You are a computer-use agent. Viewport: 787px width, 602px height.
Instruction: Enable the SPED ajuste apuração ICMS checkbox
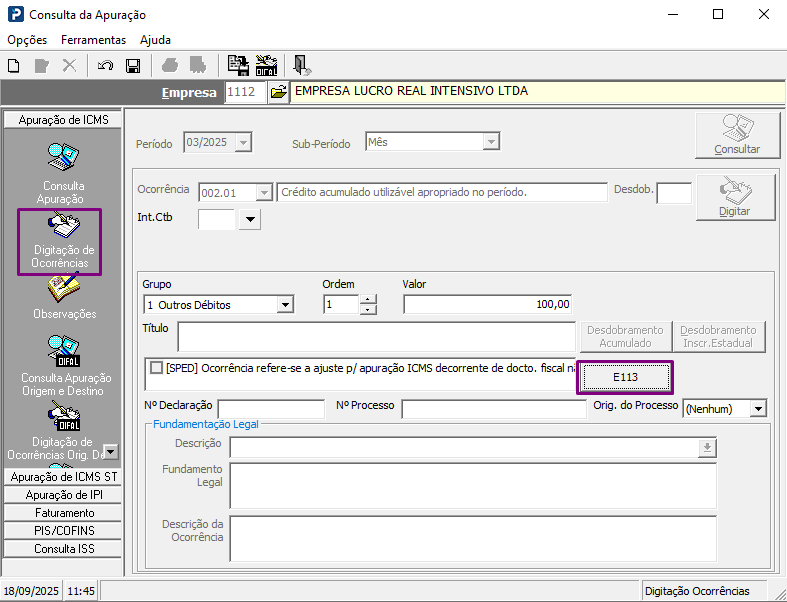pos(157,368)
